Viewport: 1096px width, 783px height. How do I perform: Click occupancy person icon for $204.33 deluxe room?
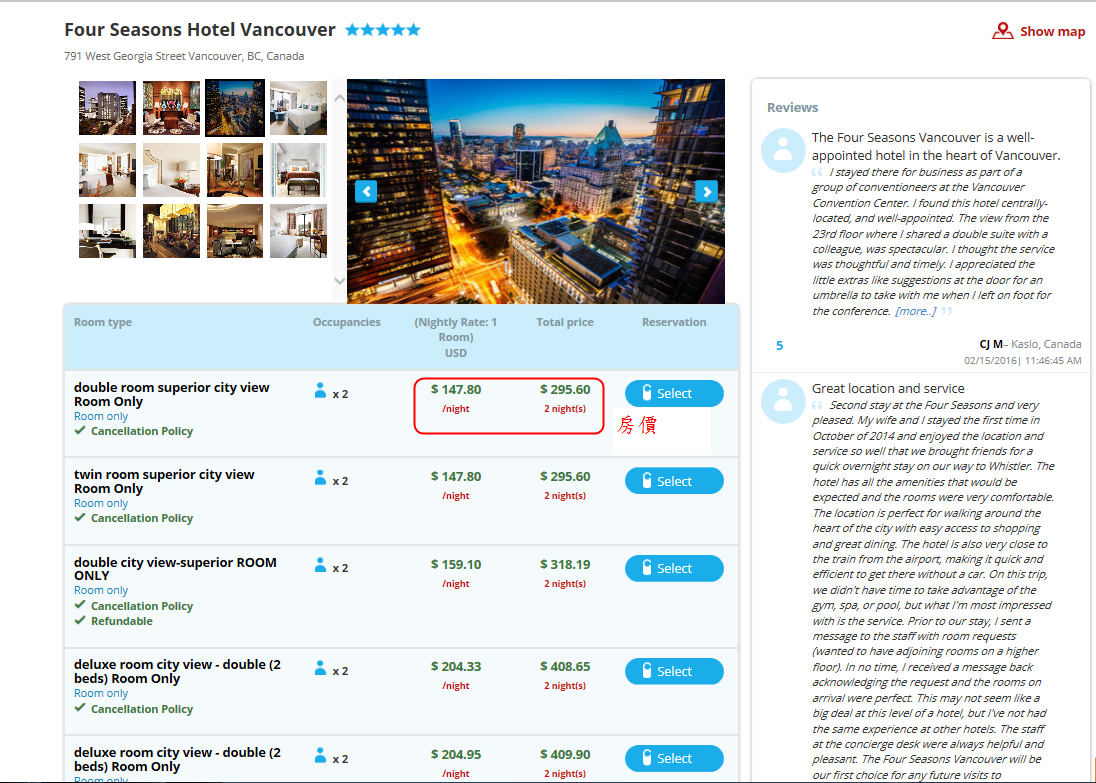pos(320,668)
